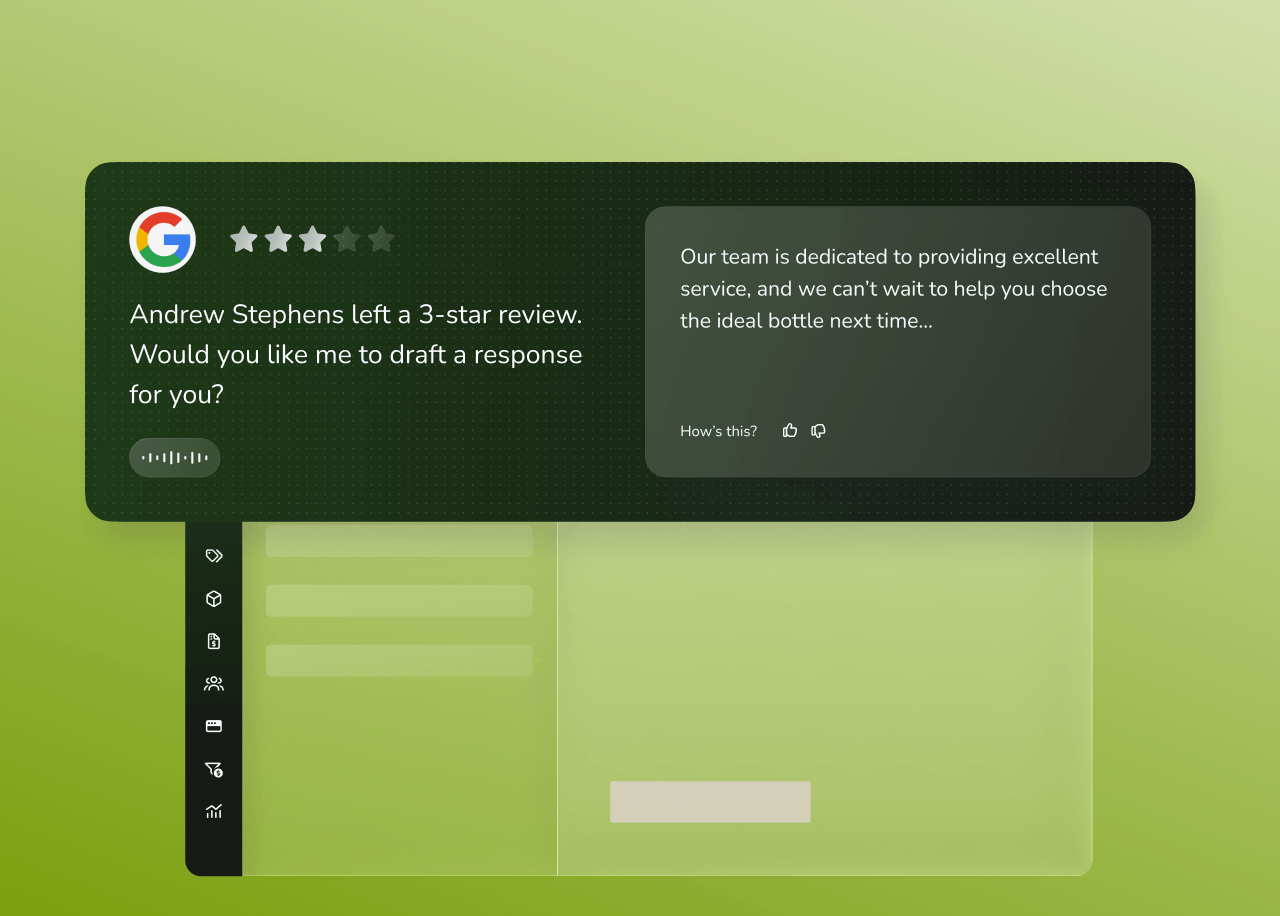The image size is (1280, 916).
Task: Click the beige placeholder button
Action: [x=710, y=802]
